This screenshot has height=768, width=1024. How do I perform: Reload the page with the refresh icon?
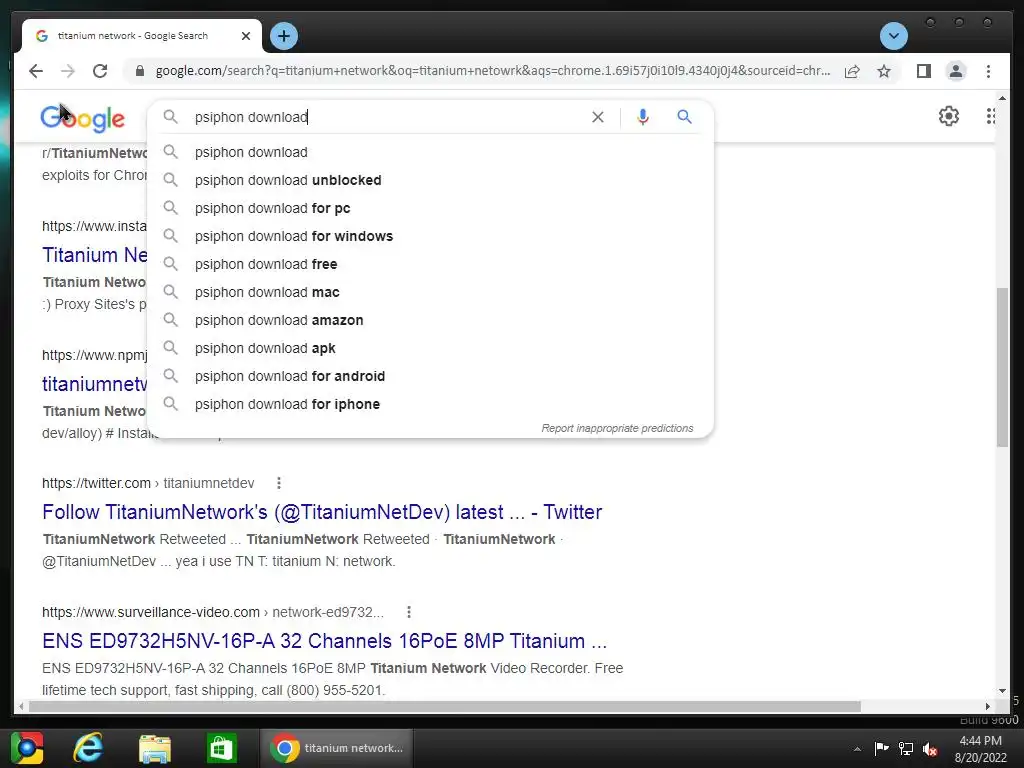(100, 71)
